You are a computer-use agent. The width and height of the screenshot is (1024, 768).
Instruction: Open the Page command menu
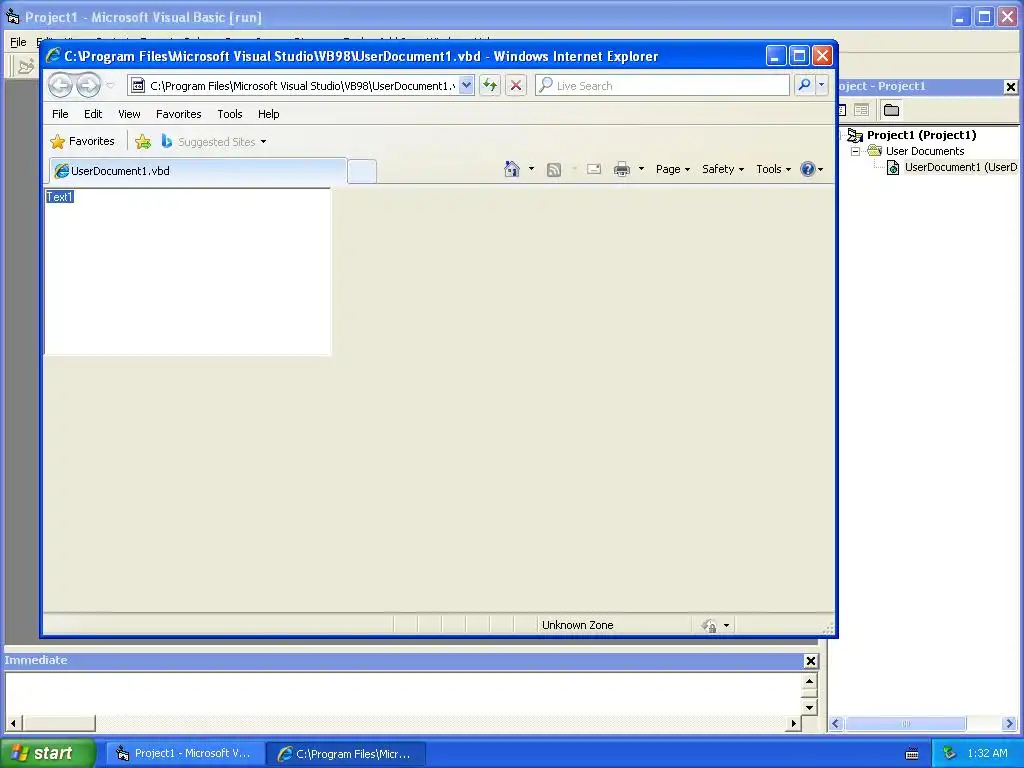(x=673, y=169)
